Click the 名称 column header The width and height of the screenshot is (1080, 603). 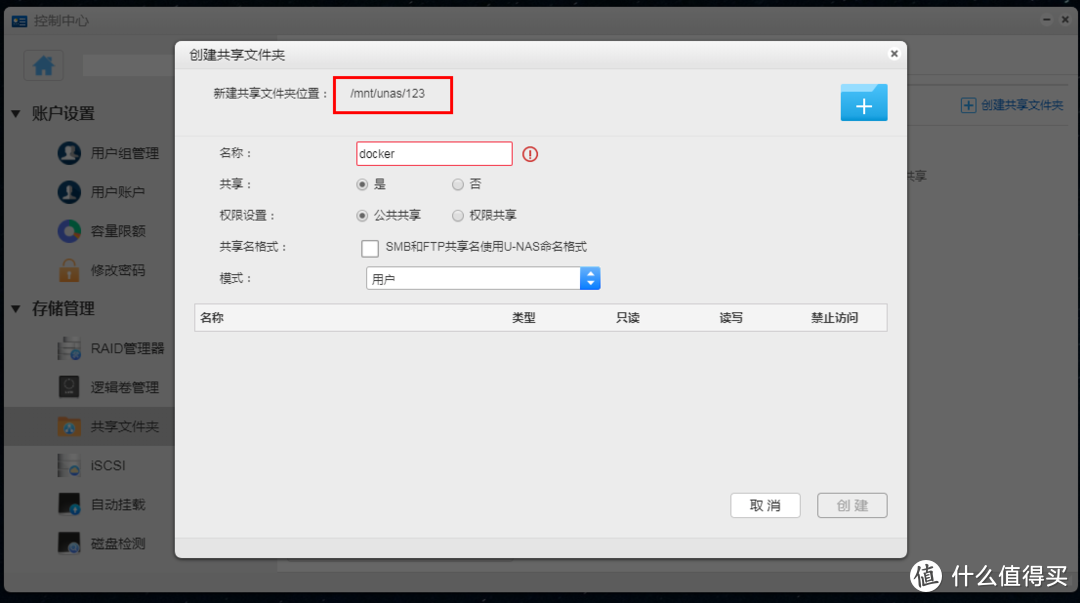pos(212,318)
